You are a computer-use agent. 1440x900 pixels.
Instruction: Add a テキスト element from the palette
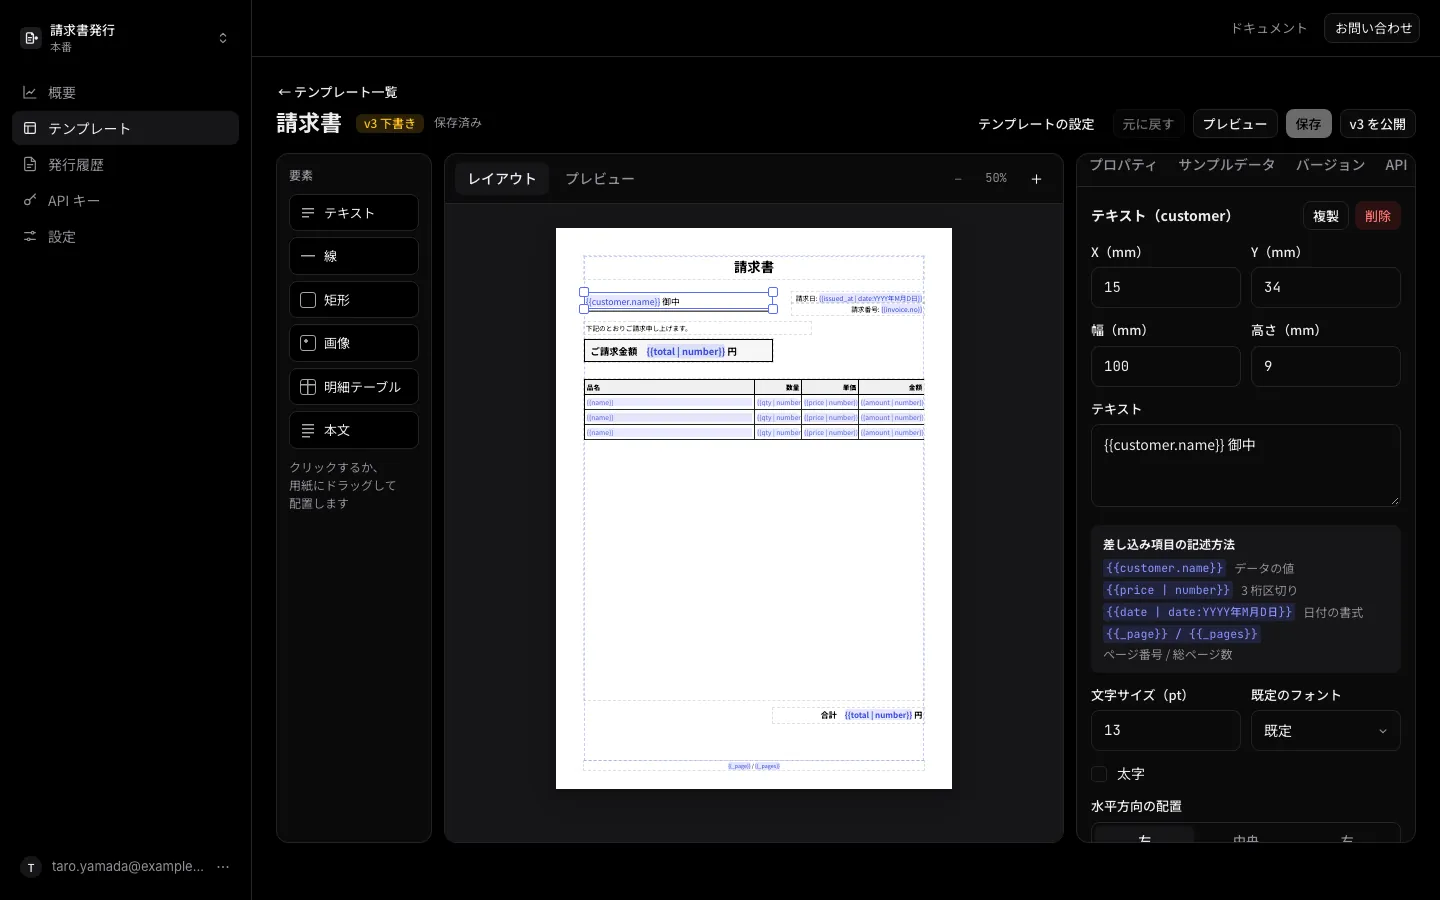[354, 213]
